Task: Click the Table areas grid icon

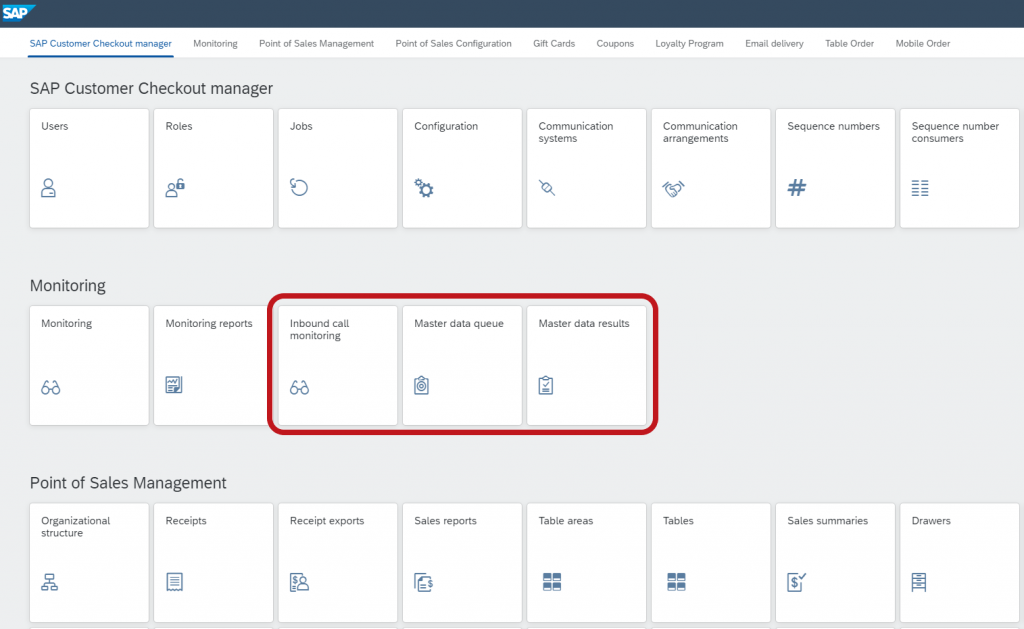Action: point(552,582)
